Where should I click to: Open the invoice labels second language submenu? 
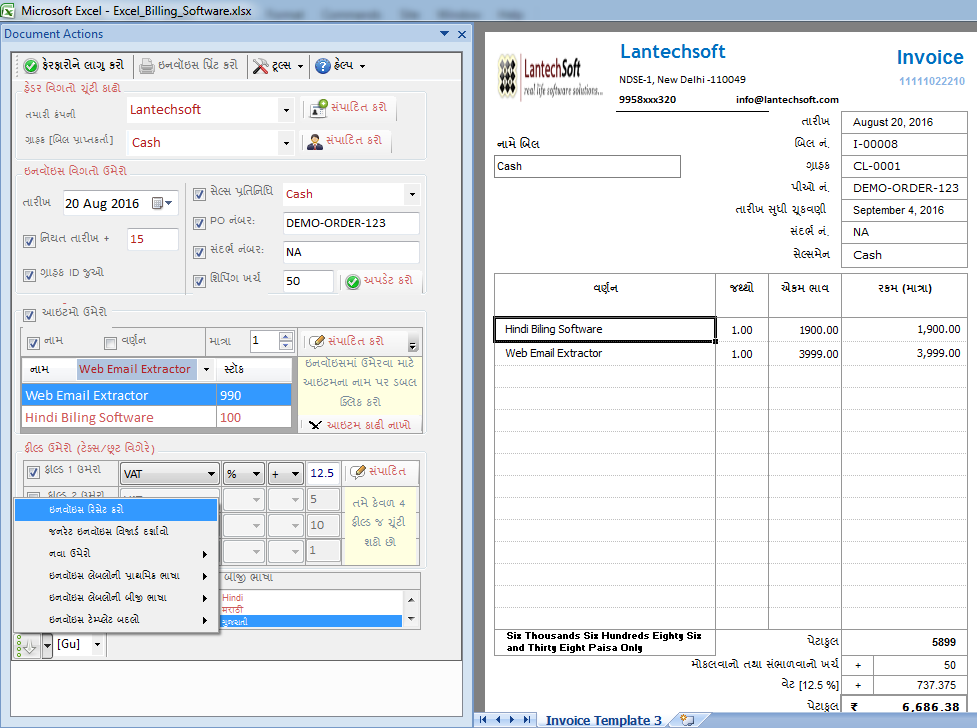coord(117,598)
